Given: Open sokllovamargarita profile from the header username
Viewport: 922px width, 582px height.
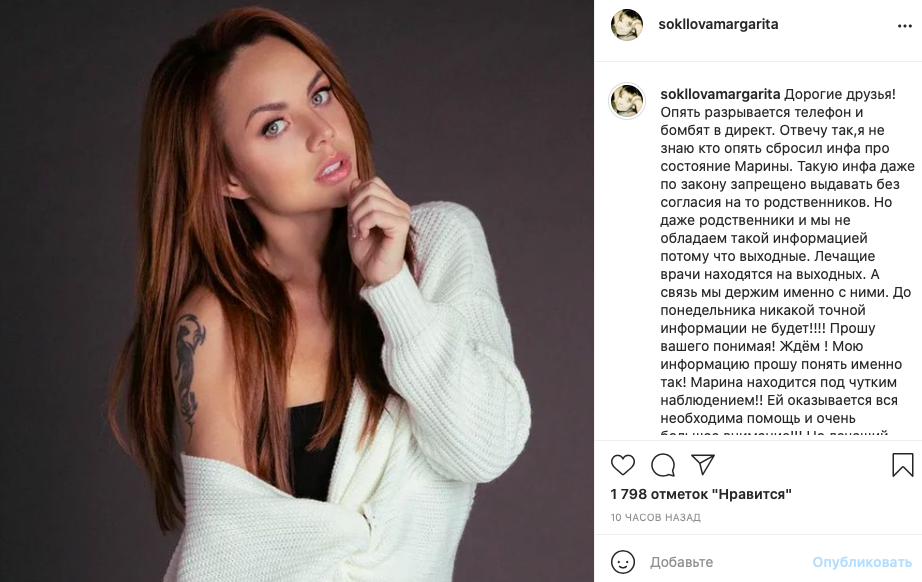Looking at the screenshot, I should pyautogui.click(x=718, y=24).
